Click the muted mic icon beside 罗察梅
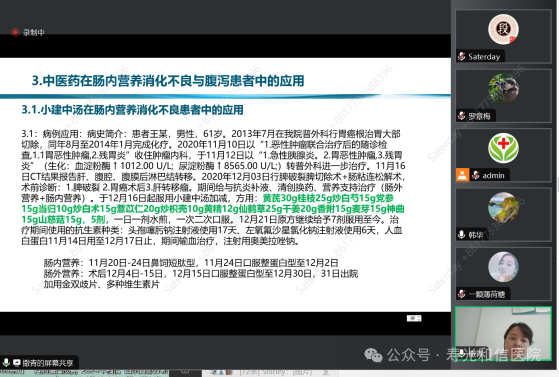This screenshot has height=377, width=559. point(462,116)
